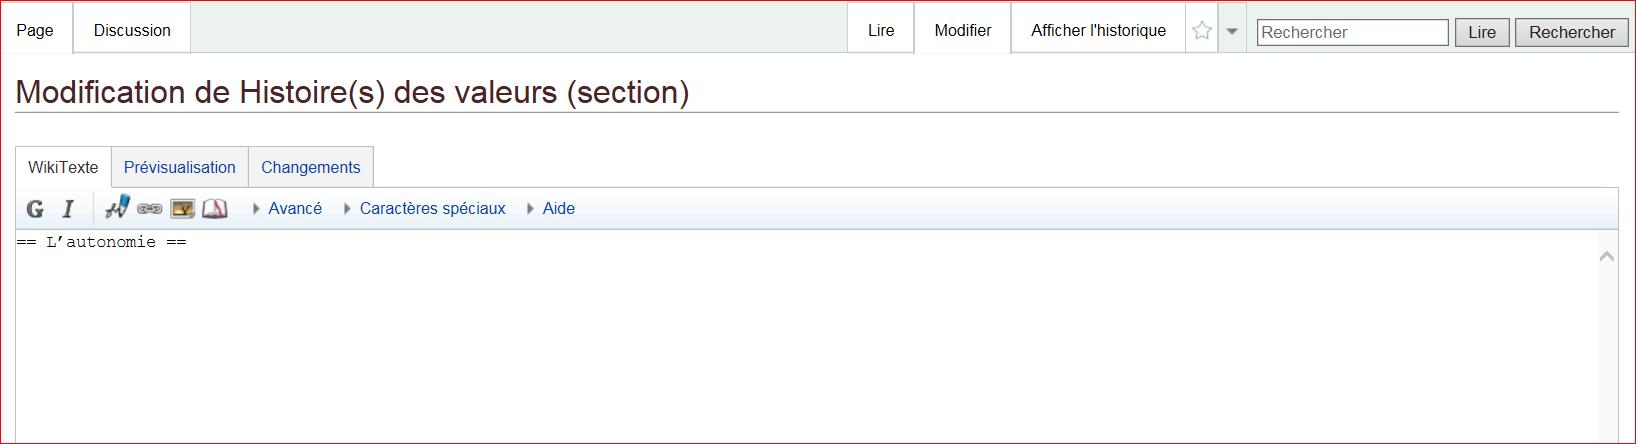Screen dimensions: 1636x444
Task: Open the Discussion tab
Action: 132,30
